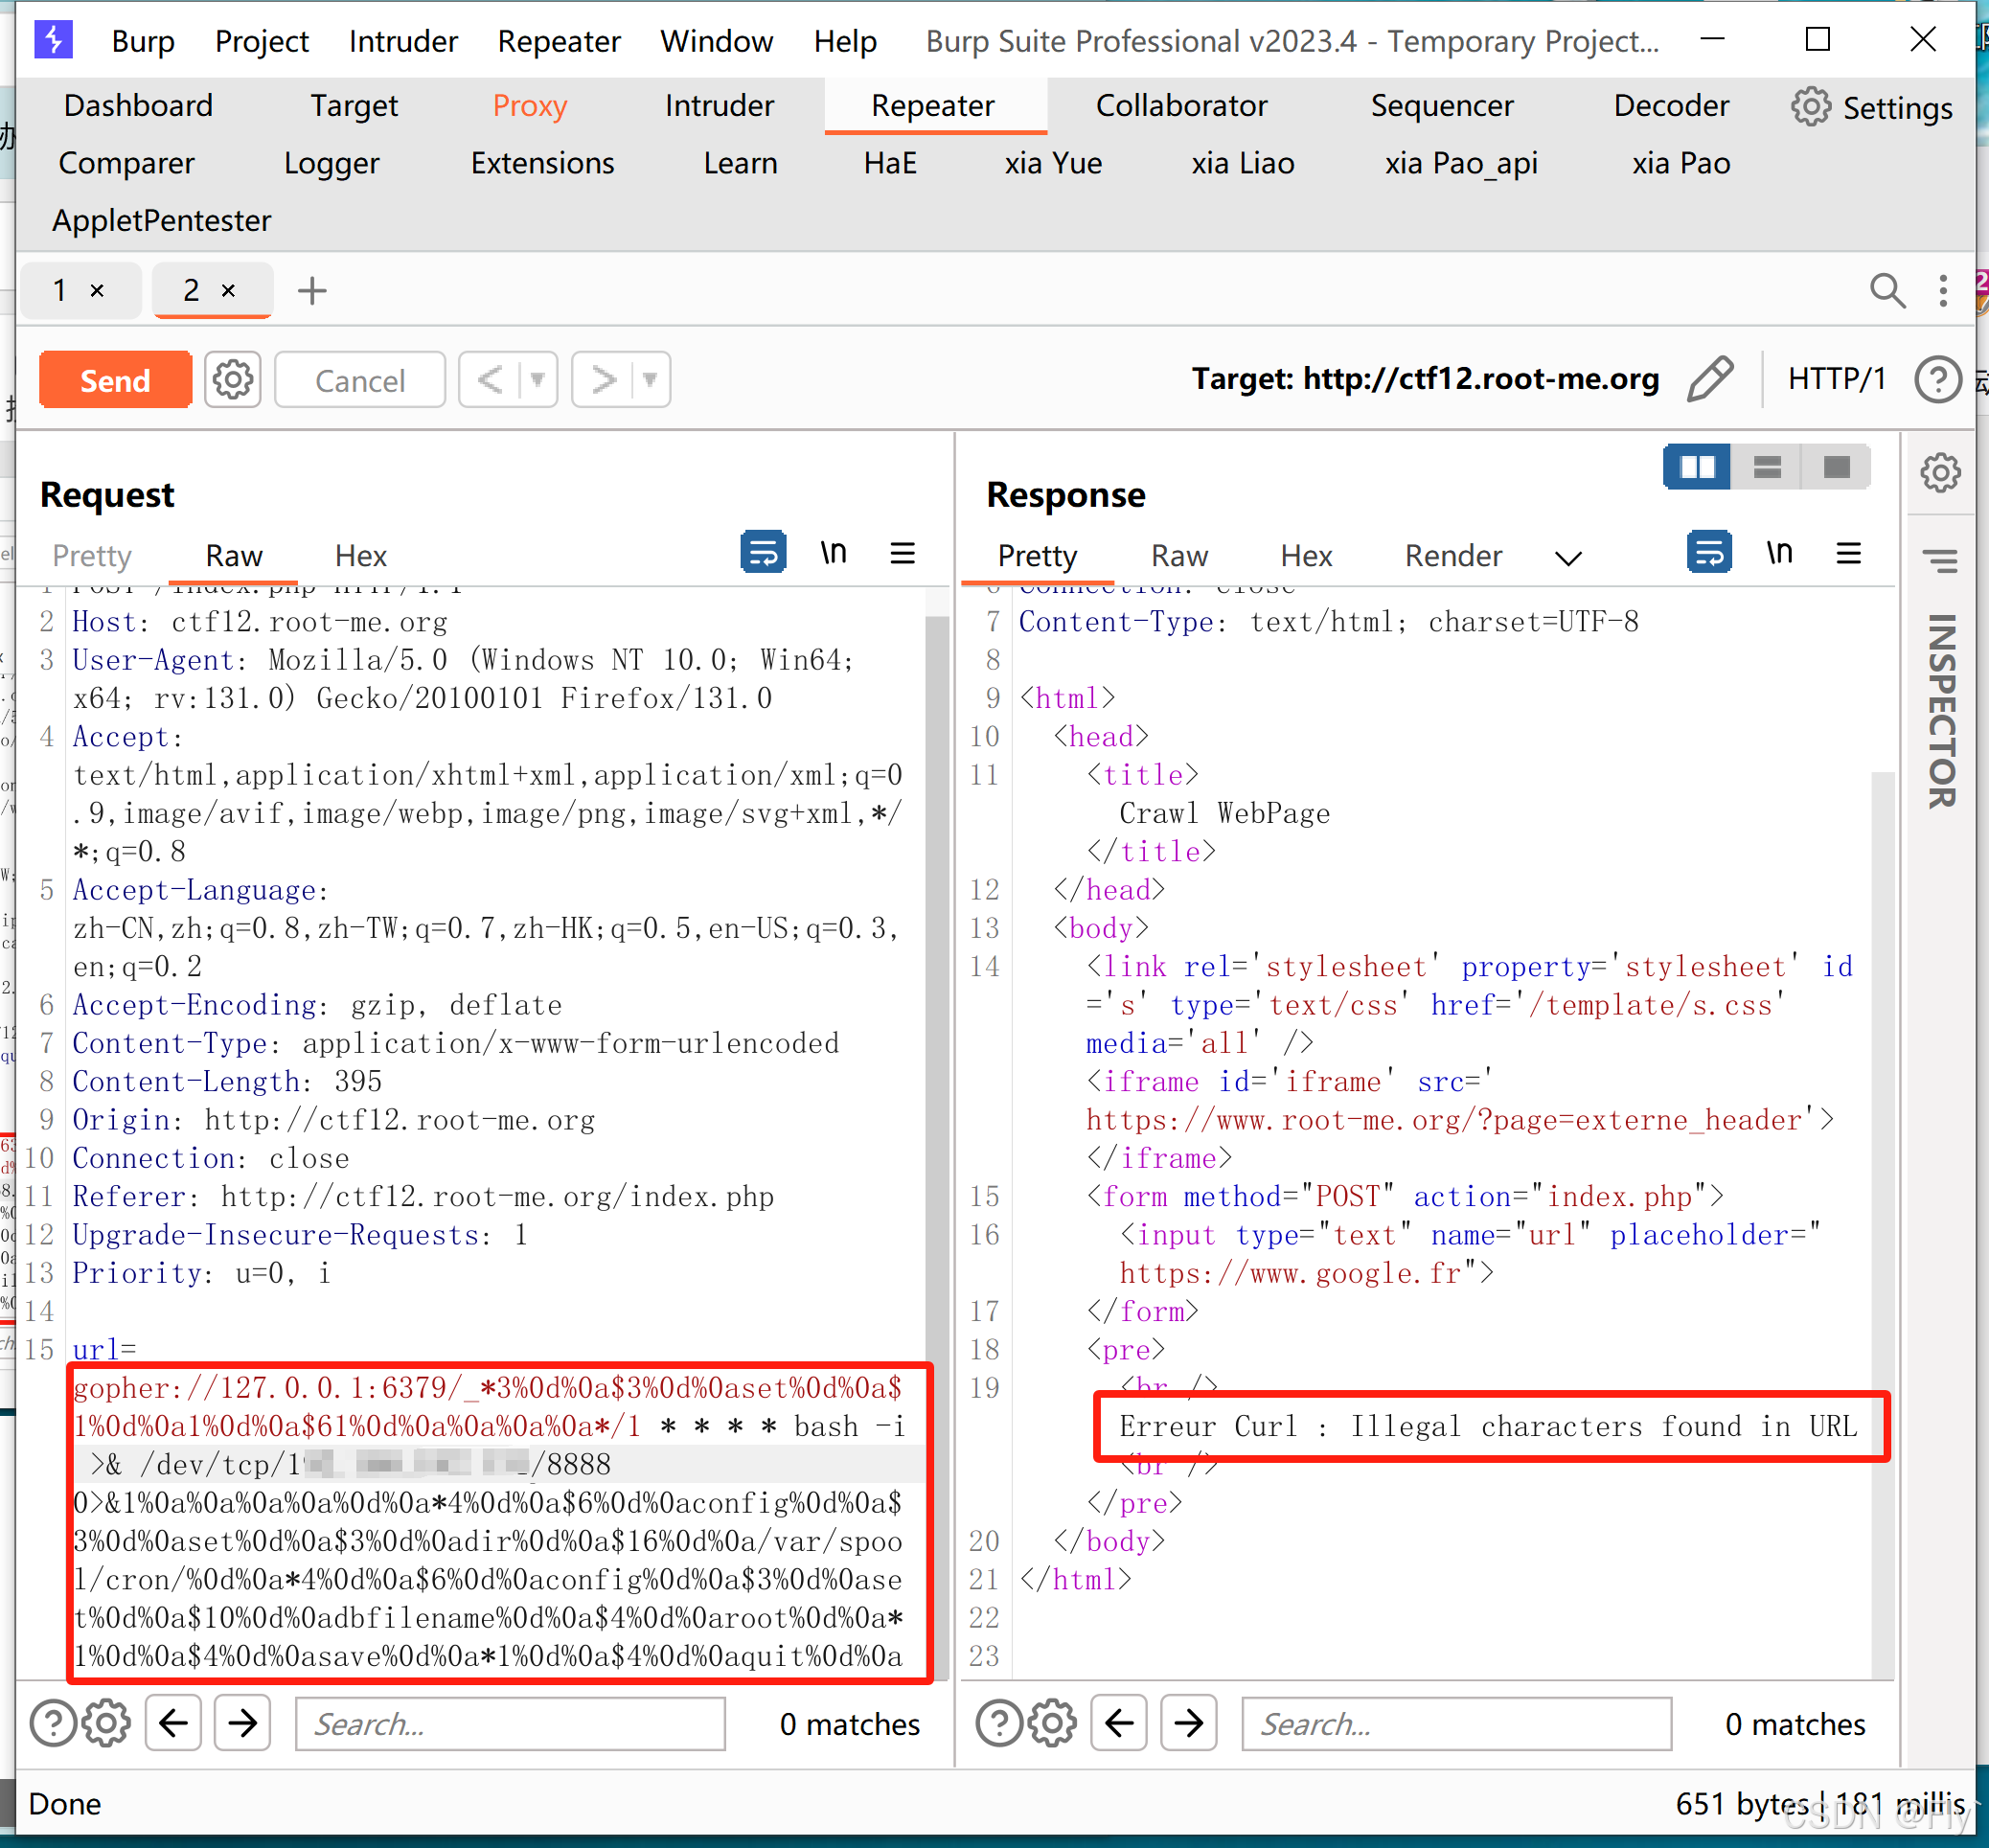Close Repeater tab 2
Image resolution: width=1989 pixels, height=1848 pixels.
pyautogui.click(x=228, y=291)
